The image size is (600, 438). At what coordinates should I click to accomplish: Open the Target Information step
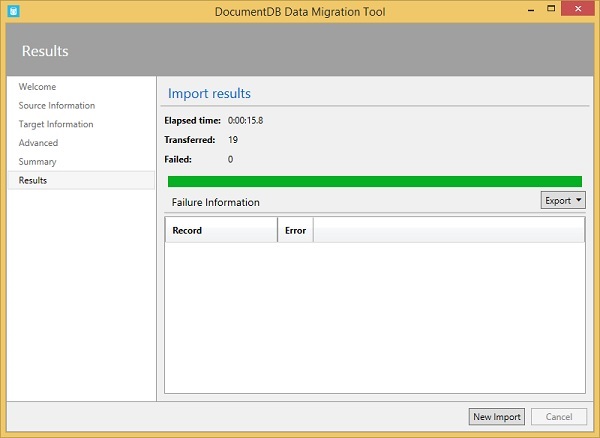tap(56, 124)
